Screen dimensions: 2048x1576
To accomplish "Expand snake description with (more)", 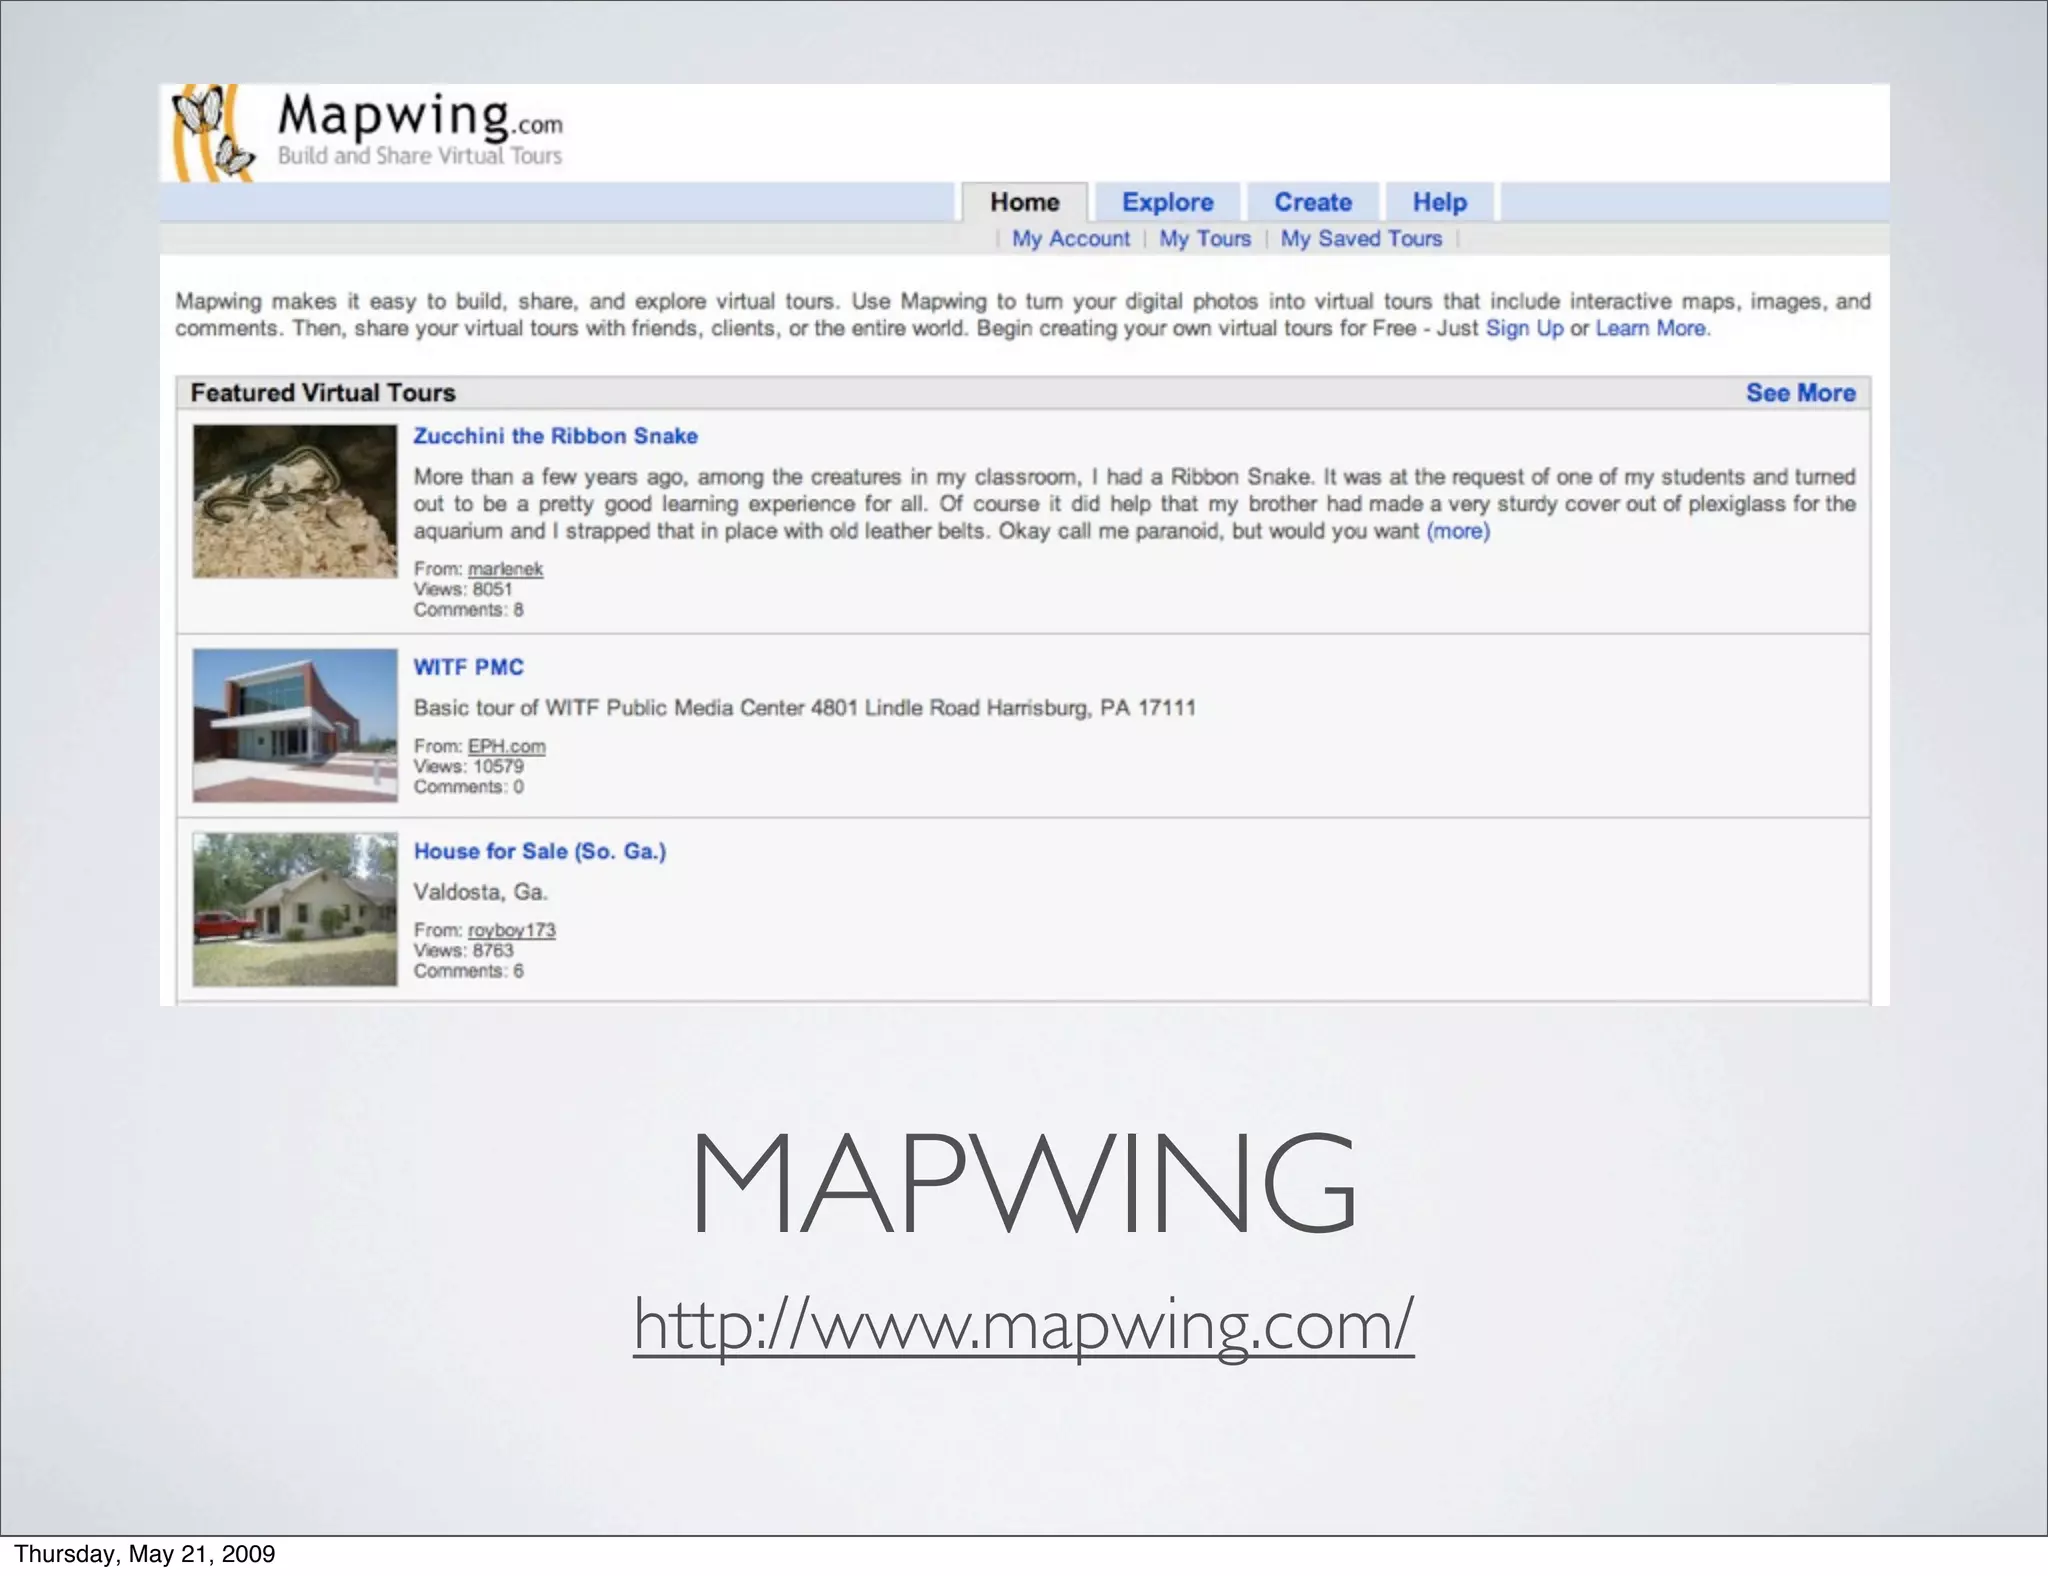I will pyautogui.click(x=1458, y=531).
